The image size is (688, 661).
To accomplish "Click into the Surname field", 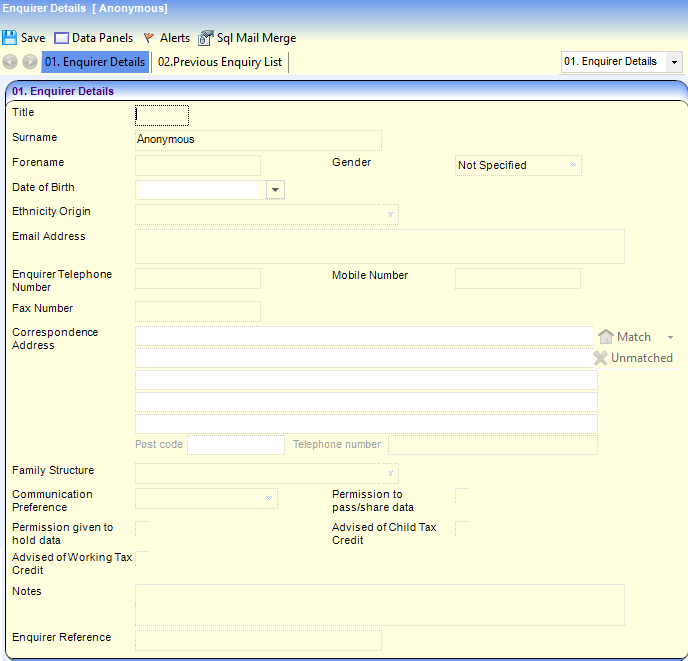I will click(x=258, y=140).
